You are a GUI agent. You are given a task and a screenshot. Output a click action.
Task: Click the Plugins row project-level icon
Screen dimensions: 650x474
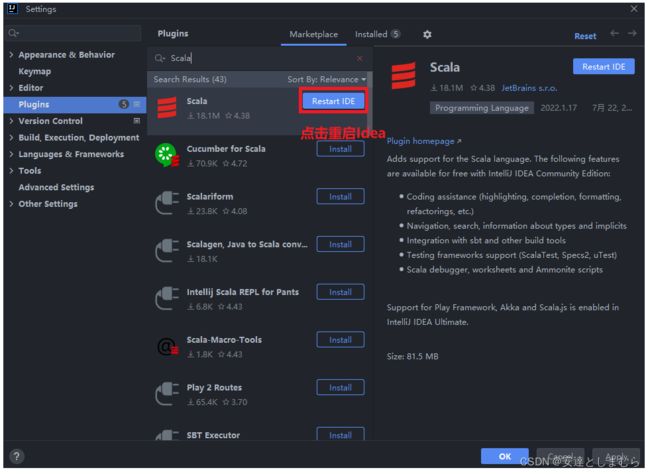[x=137, y=104]
